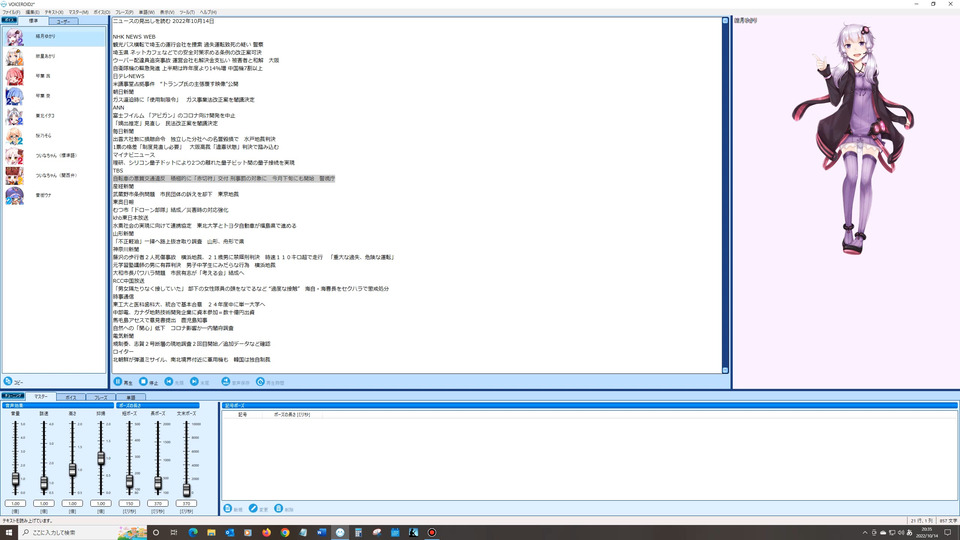Click the 記号 column header
This screenshot has height=540, width=960.
point(242,414)
